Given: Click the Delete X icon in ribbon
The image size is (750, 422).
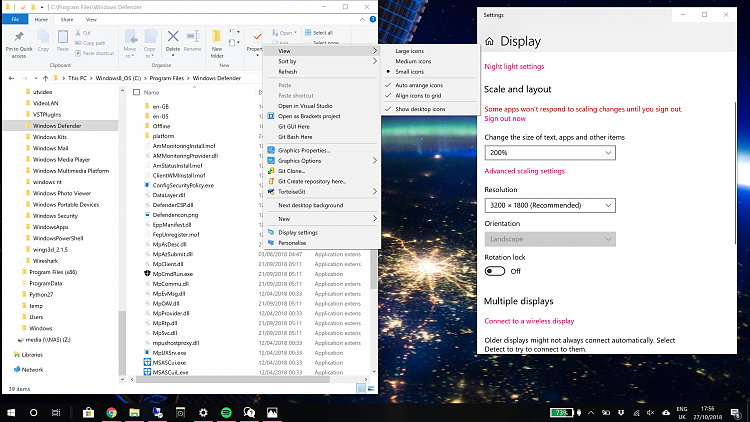Looking at the screenshot, I should coord(173,36).
